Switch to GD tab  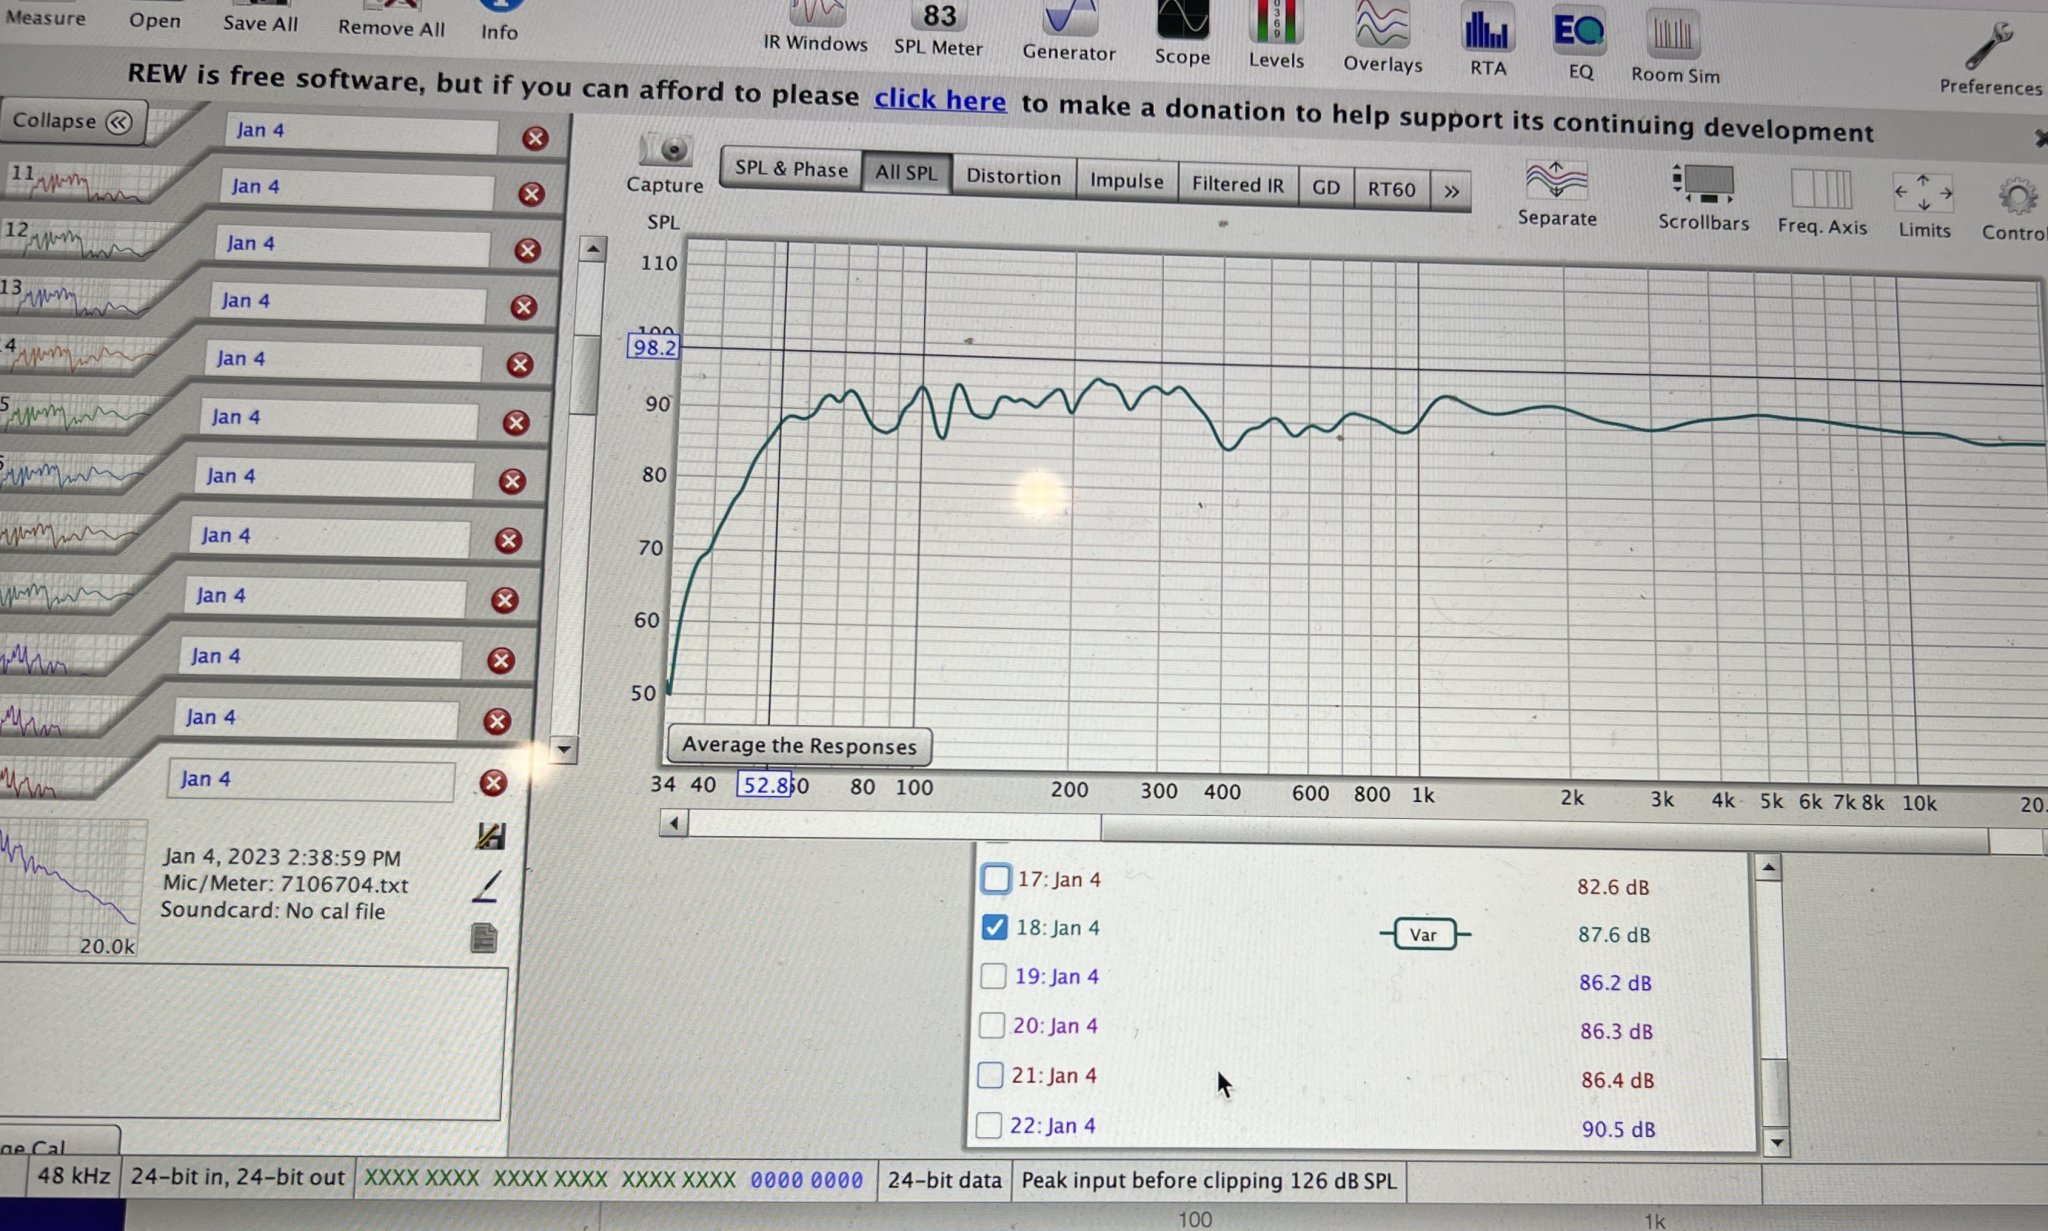coord(1325,188)
